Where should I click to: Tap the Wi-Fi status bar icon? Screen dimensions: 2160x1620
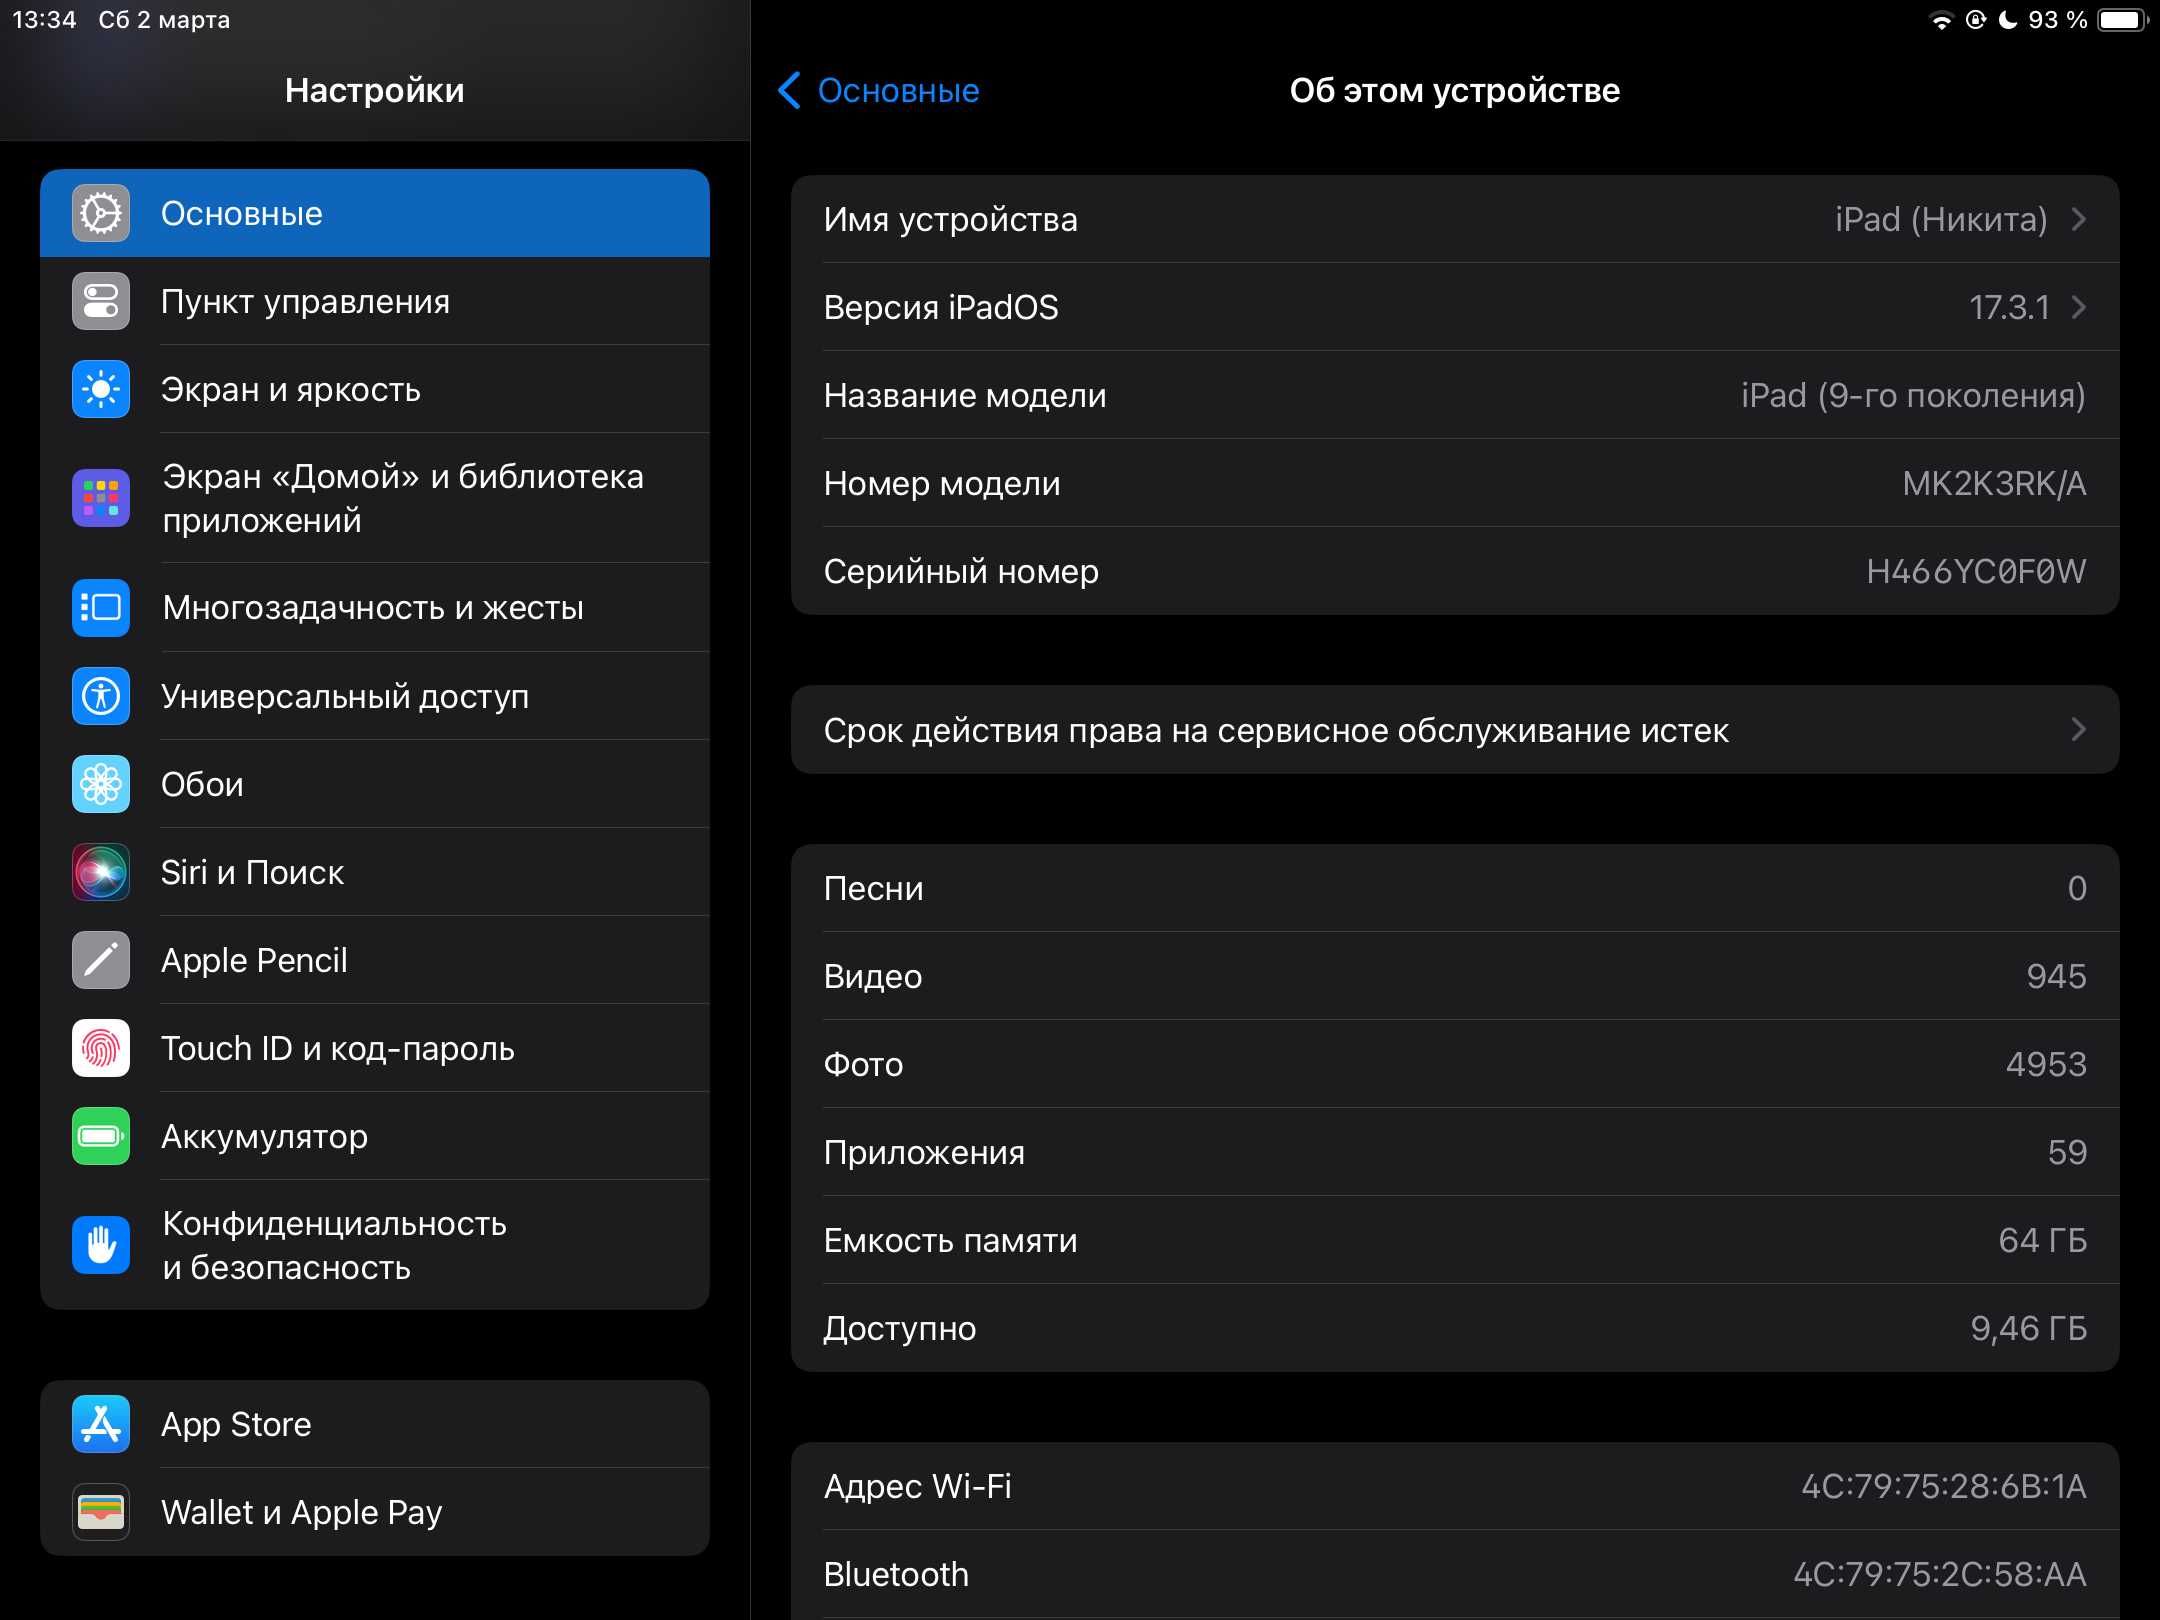tap(1941, 20)
